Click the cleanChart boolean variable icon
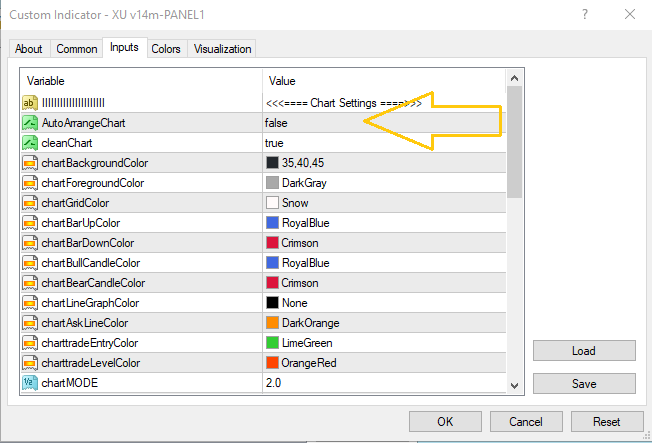Screen dimensions: 652x443 coord(30,143)
